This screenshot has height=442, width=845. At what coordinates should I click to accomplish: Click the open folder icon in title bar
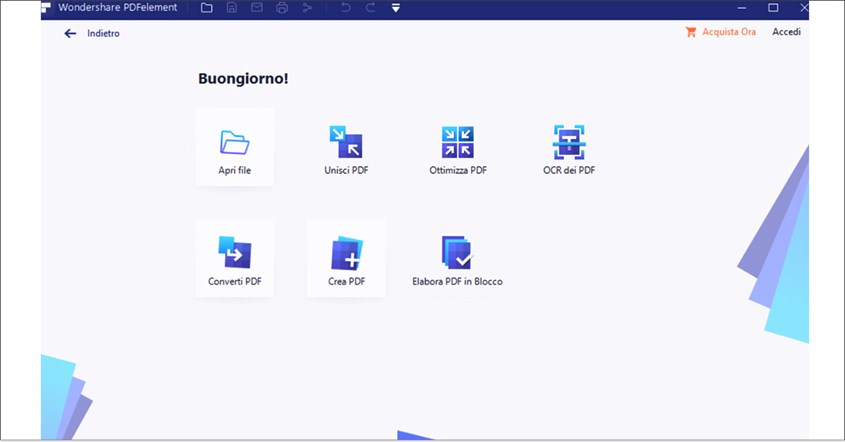(x=206, y=8)
